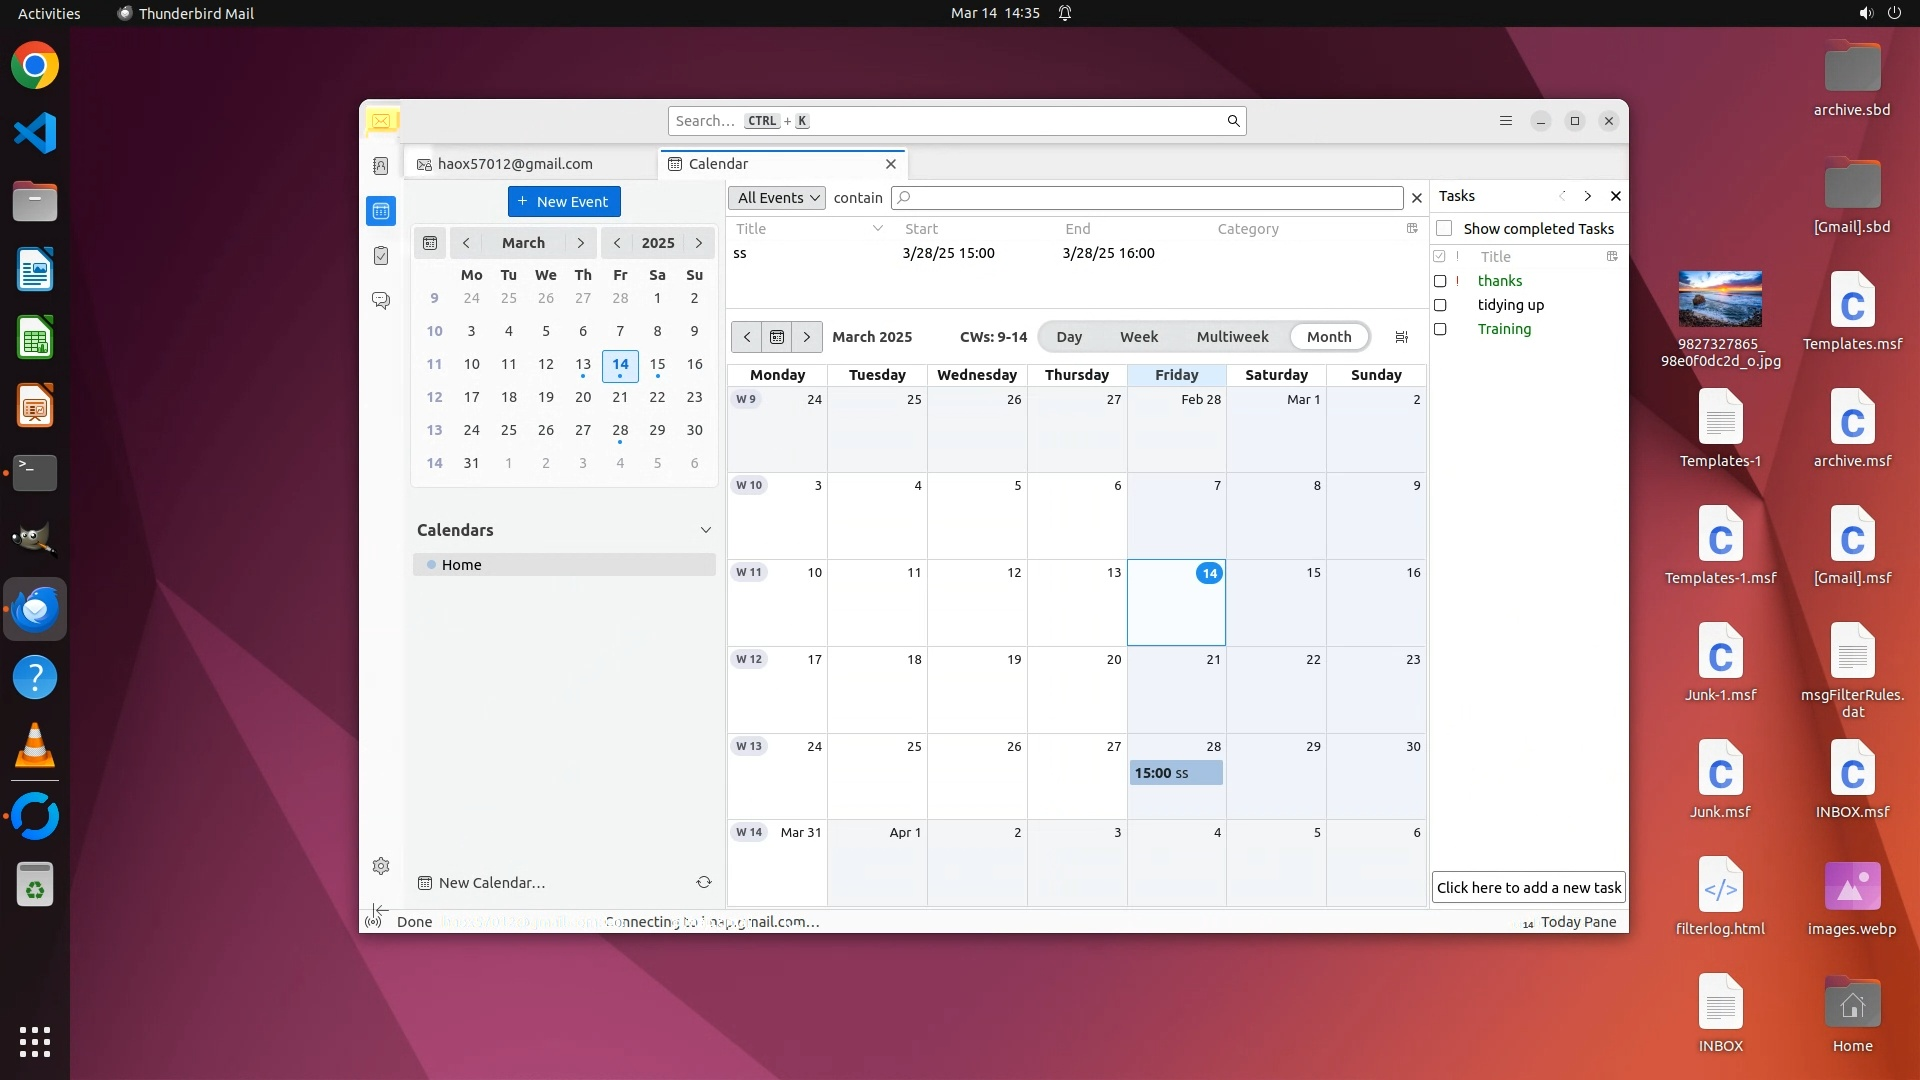Open the Thunderbird app hamburger menu
This screenshot has height=1080, width=1920.
[1506, 121]
